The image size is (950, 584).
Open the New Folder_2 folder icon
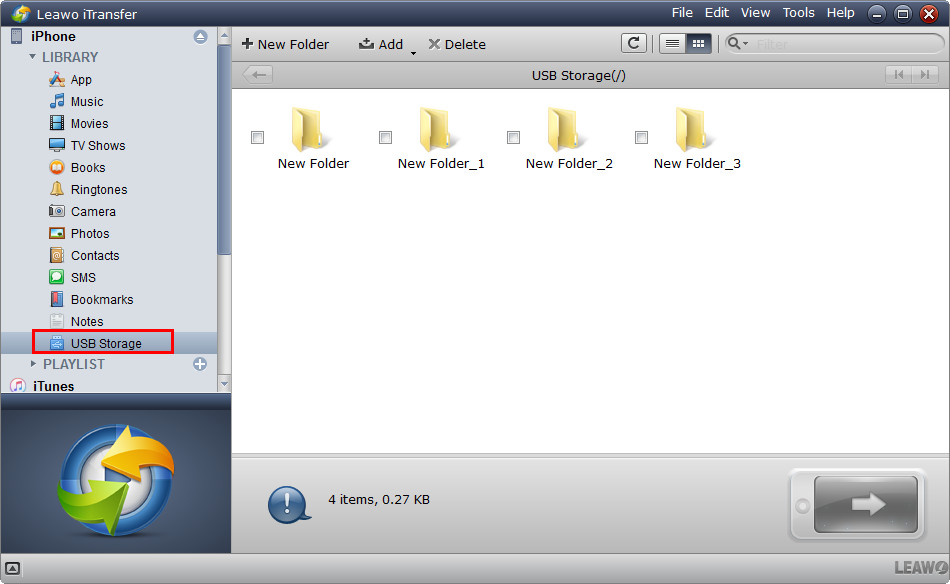[565, 130]
